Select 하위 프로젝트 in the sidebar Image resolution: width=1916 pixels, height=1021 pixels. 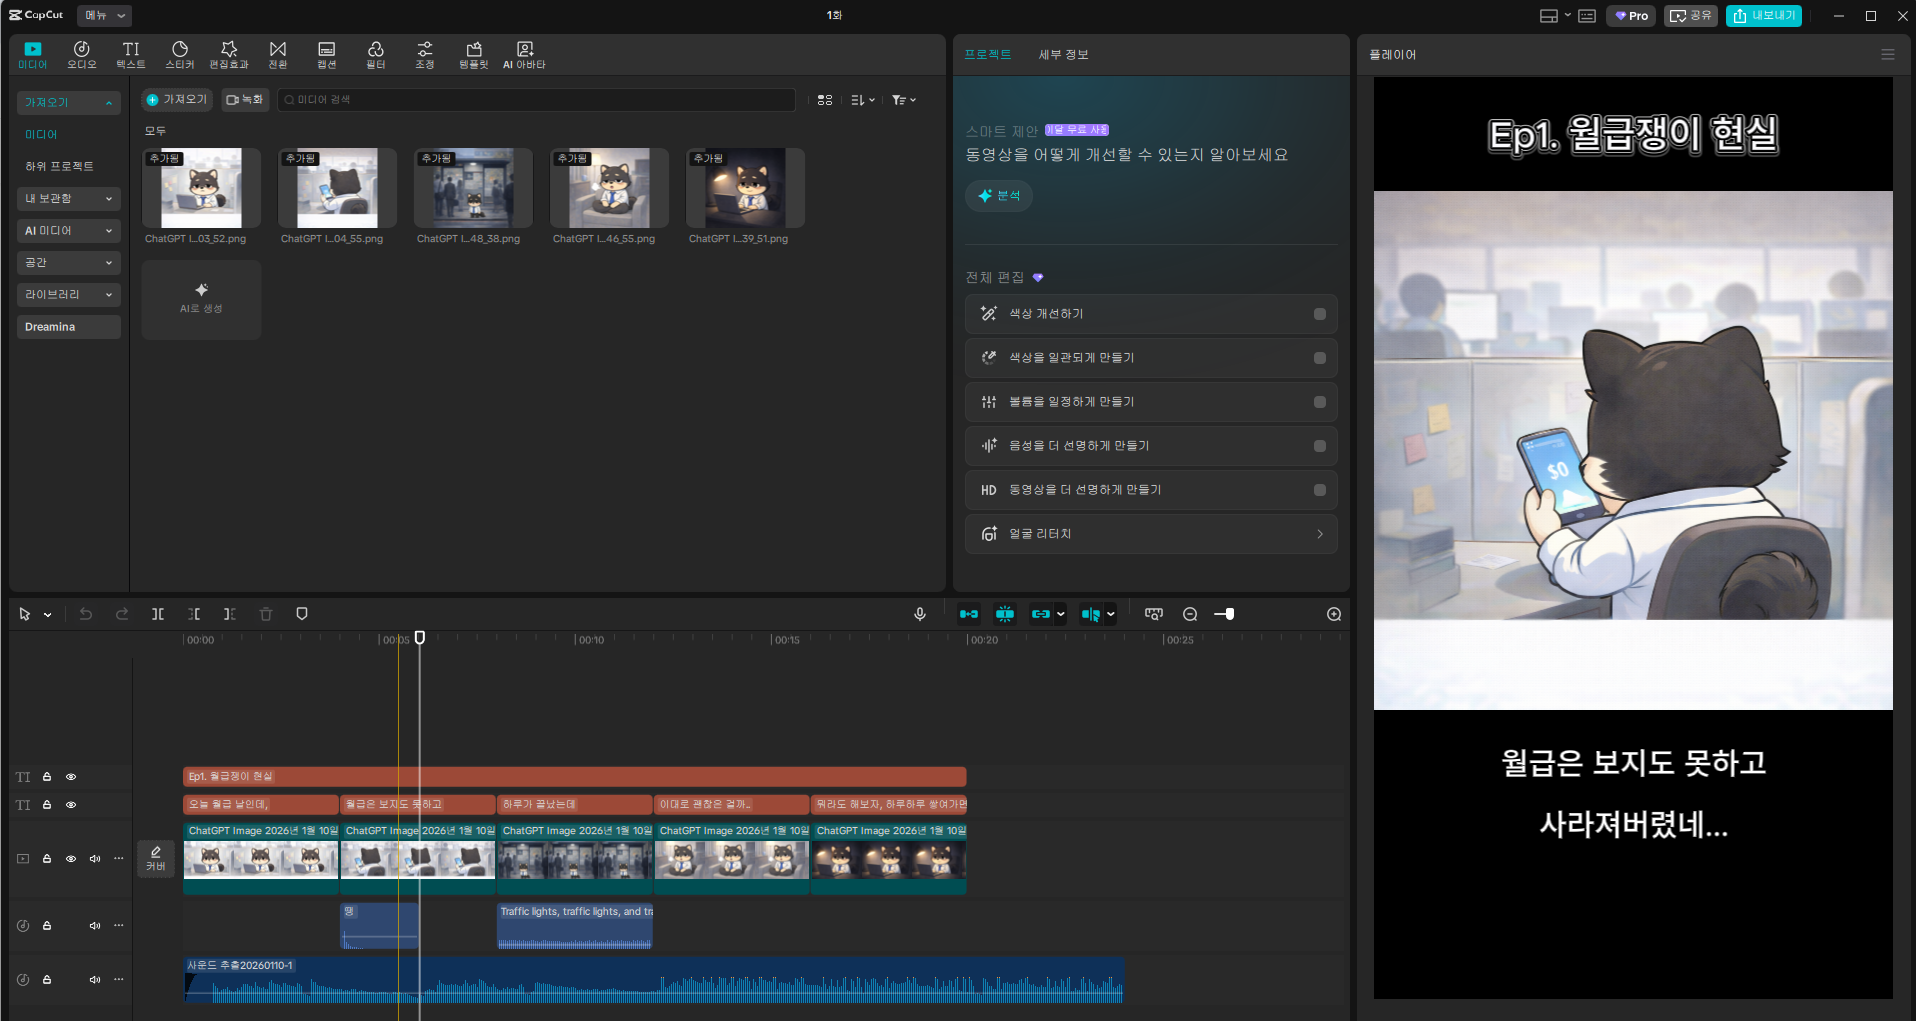click(x=59, y=167)
